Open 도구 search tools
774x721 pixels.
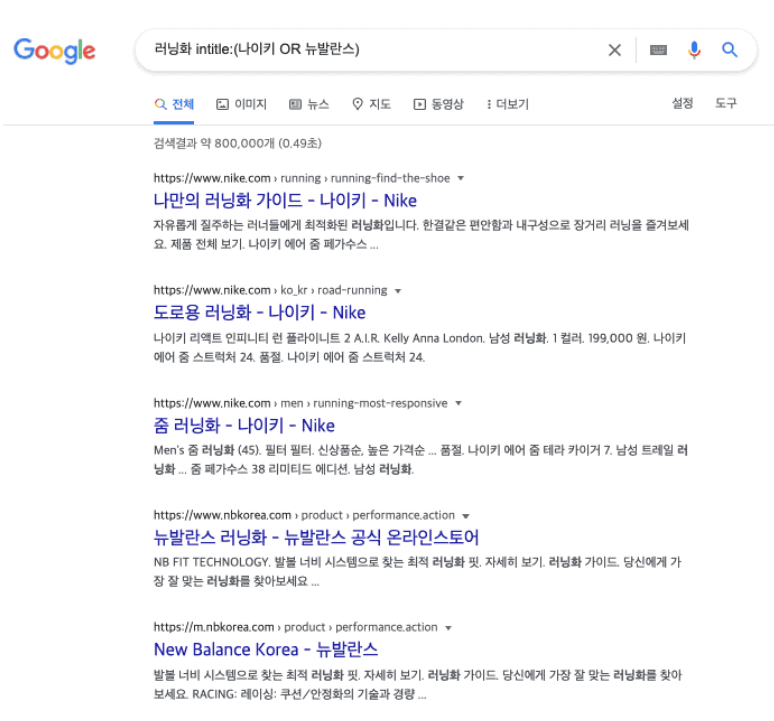point(726,103)
